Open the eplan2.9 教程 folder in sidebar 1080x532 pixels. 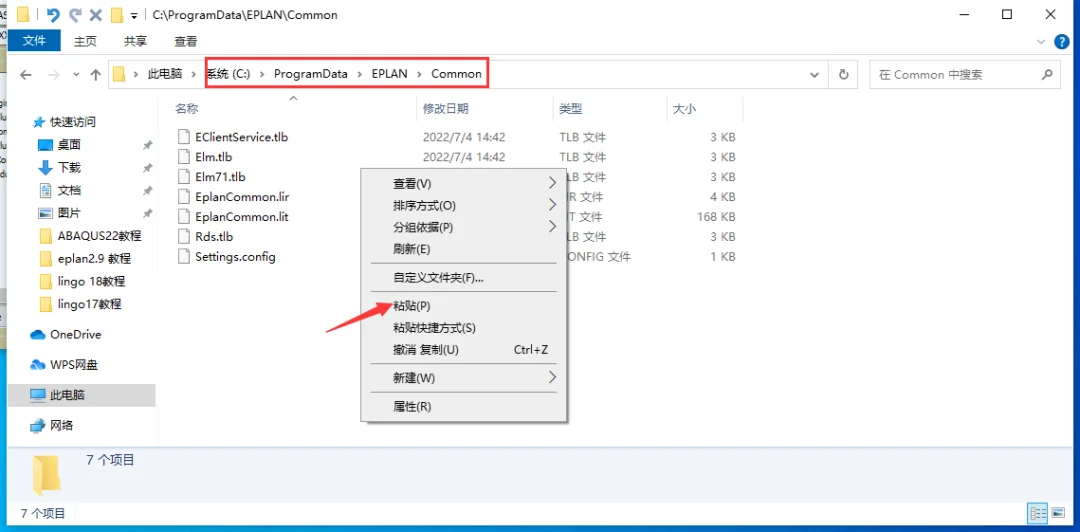coord(94,258)
